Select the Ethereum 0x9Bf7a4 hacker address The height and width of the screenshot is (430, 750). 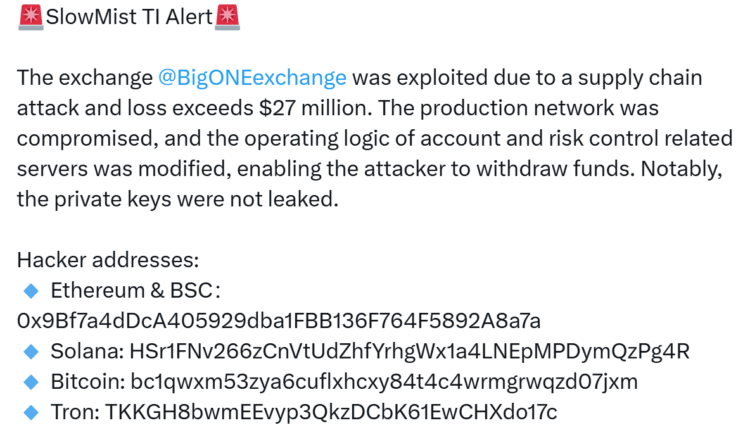coord(279,320)
